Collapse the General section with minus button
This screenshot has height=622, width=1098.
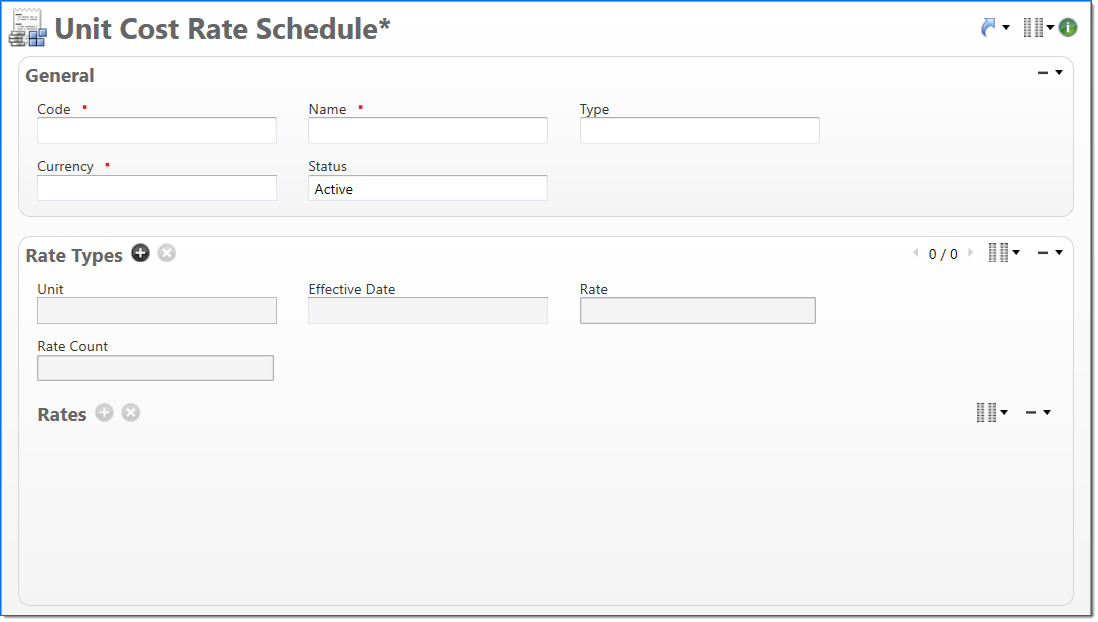coord(1043,73)
